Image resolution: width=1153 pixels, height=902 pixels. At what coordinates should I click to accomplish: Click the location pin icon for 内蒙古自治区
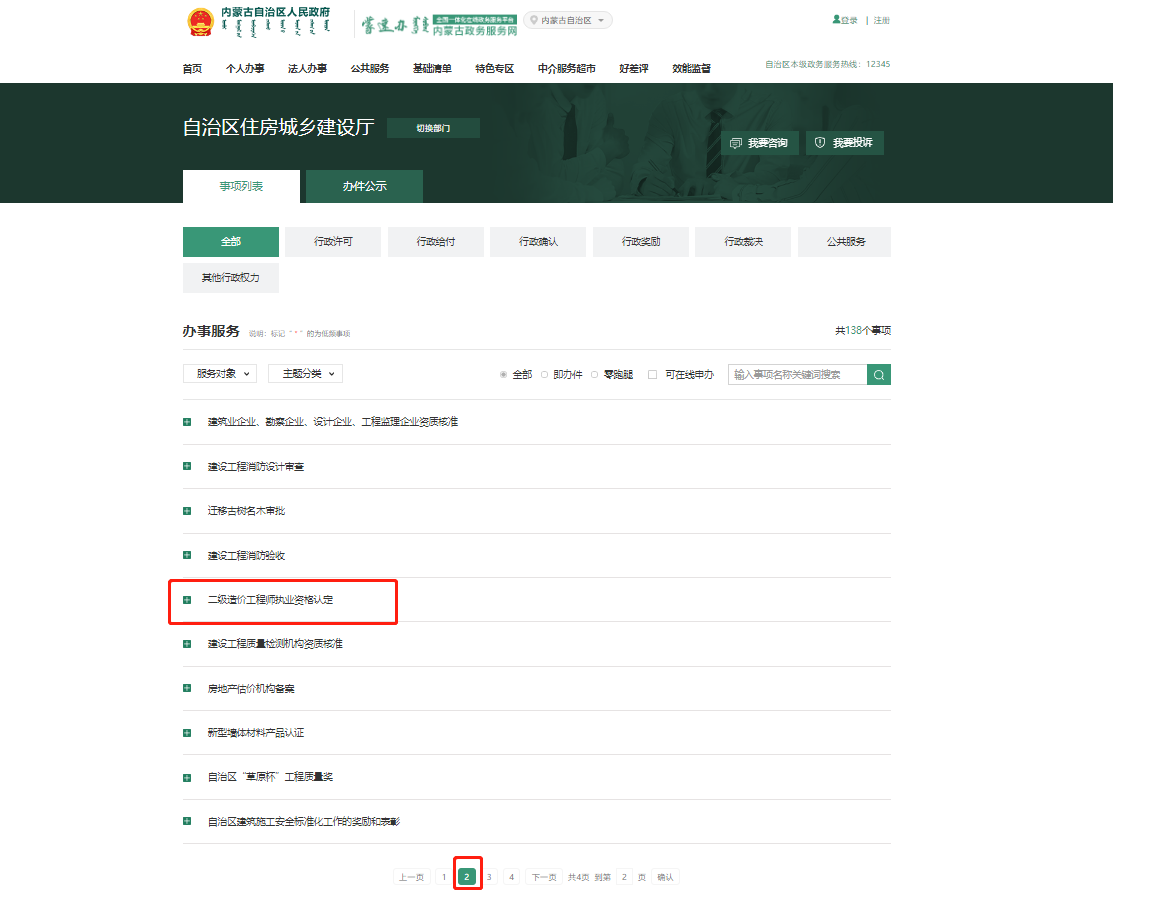[x=534, y=20]
